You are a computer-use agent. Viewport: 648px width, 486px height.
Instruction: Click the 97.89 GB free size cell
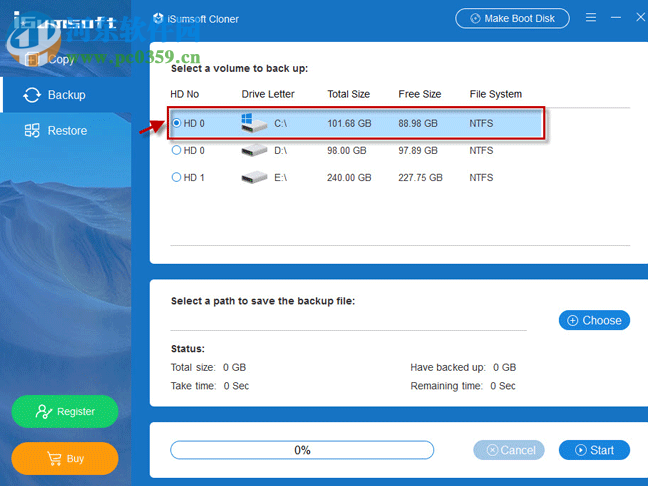[418, 150]
